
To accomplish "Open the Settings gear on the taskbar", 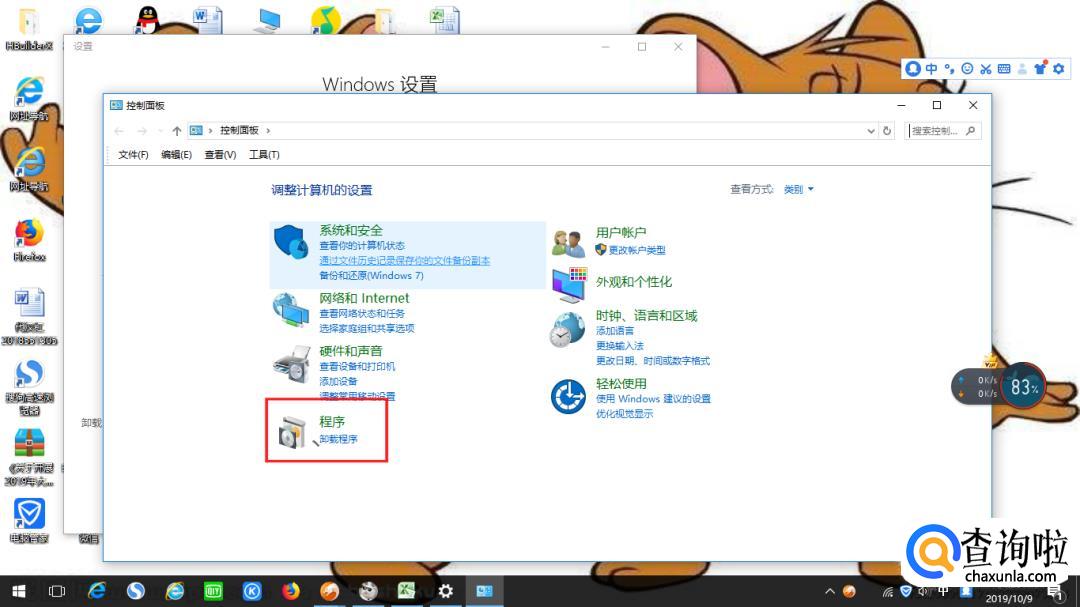I will [x=446, y=591].
